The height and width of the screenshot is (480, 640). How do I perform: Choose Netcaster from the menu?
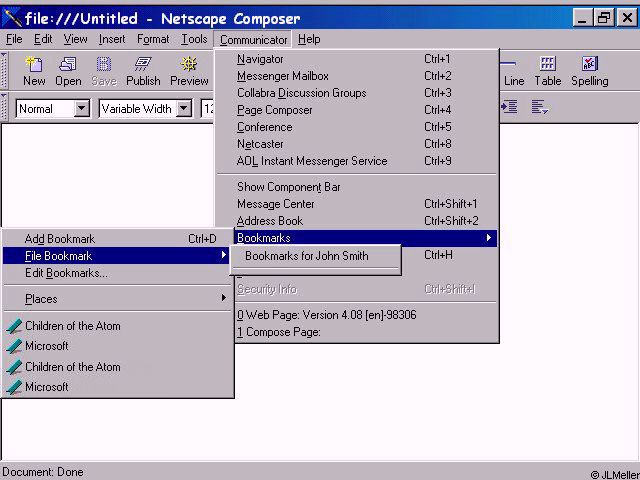coord(357,144)
